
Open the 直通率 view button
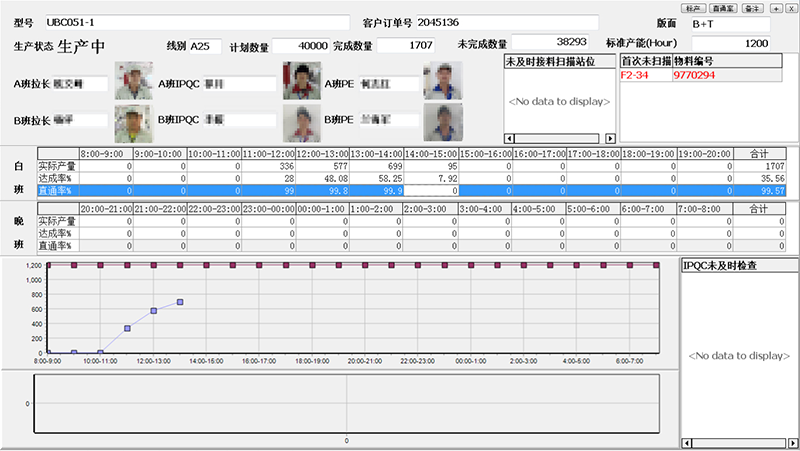[x=723, y=8]
